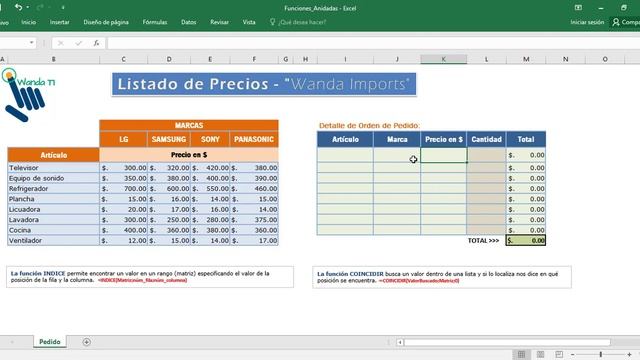Click the lightbulb Tell Me icon
The image size is (640, 360).
pyautogui.click(x=272, y=22)
